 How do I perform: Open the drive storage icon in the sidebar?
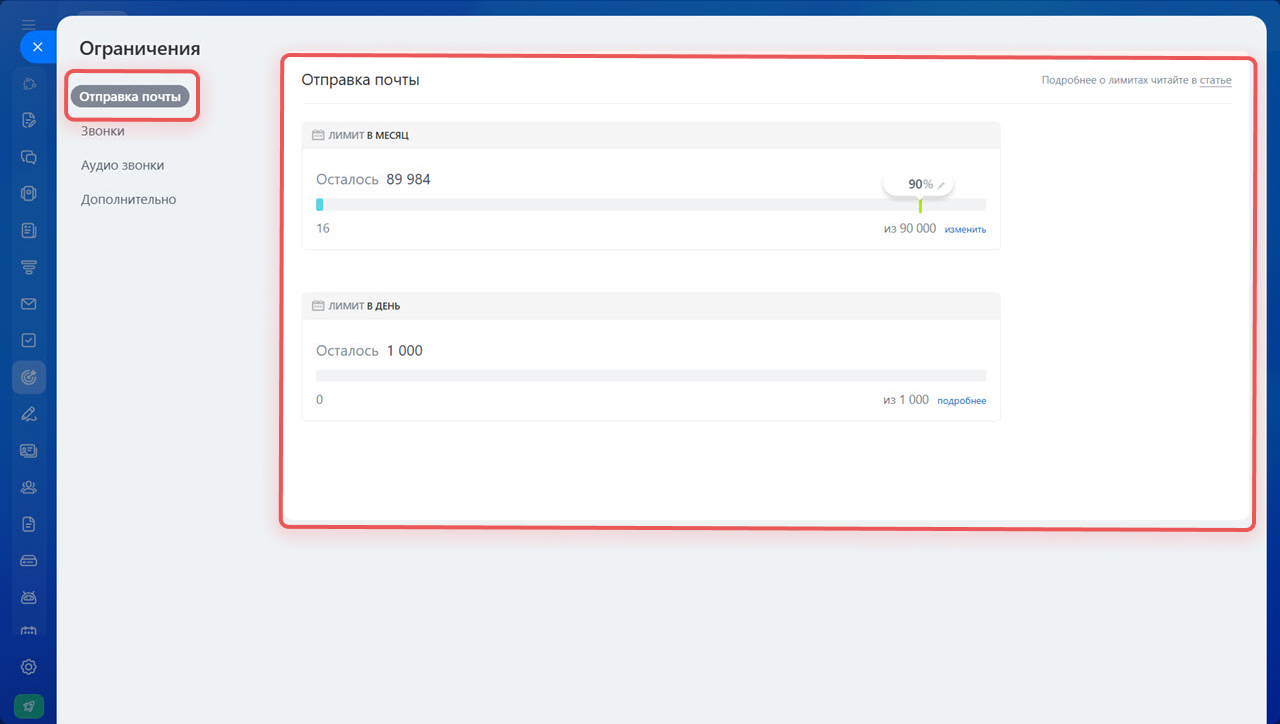pyautogui.click(x=28, y=561)
